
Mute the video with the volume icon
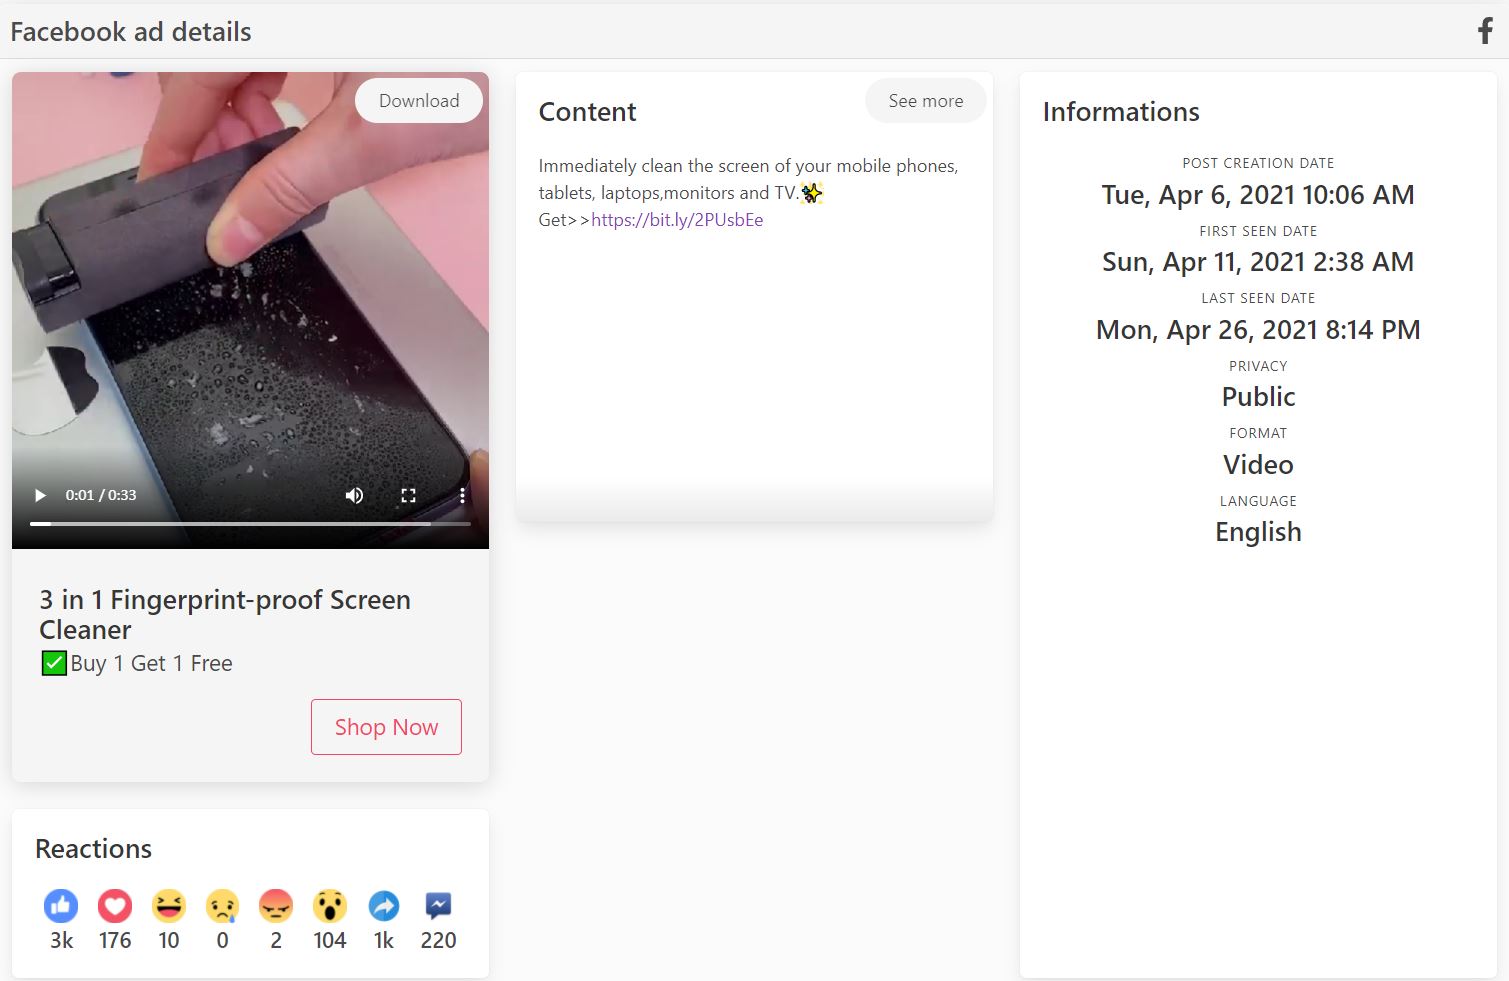(354, 494)
